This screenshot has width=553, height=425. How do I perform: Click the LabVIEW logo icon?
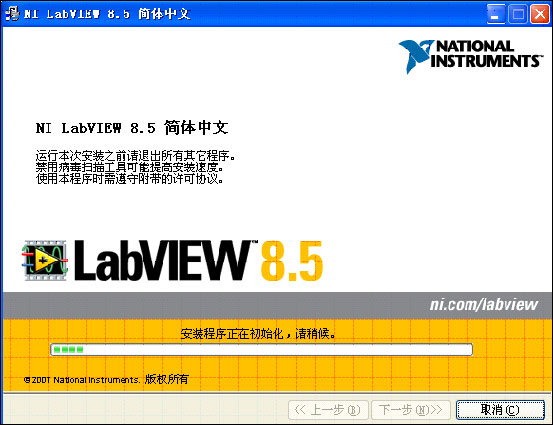click(x=45, y=261)
